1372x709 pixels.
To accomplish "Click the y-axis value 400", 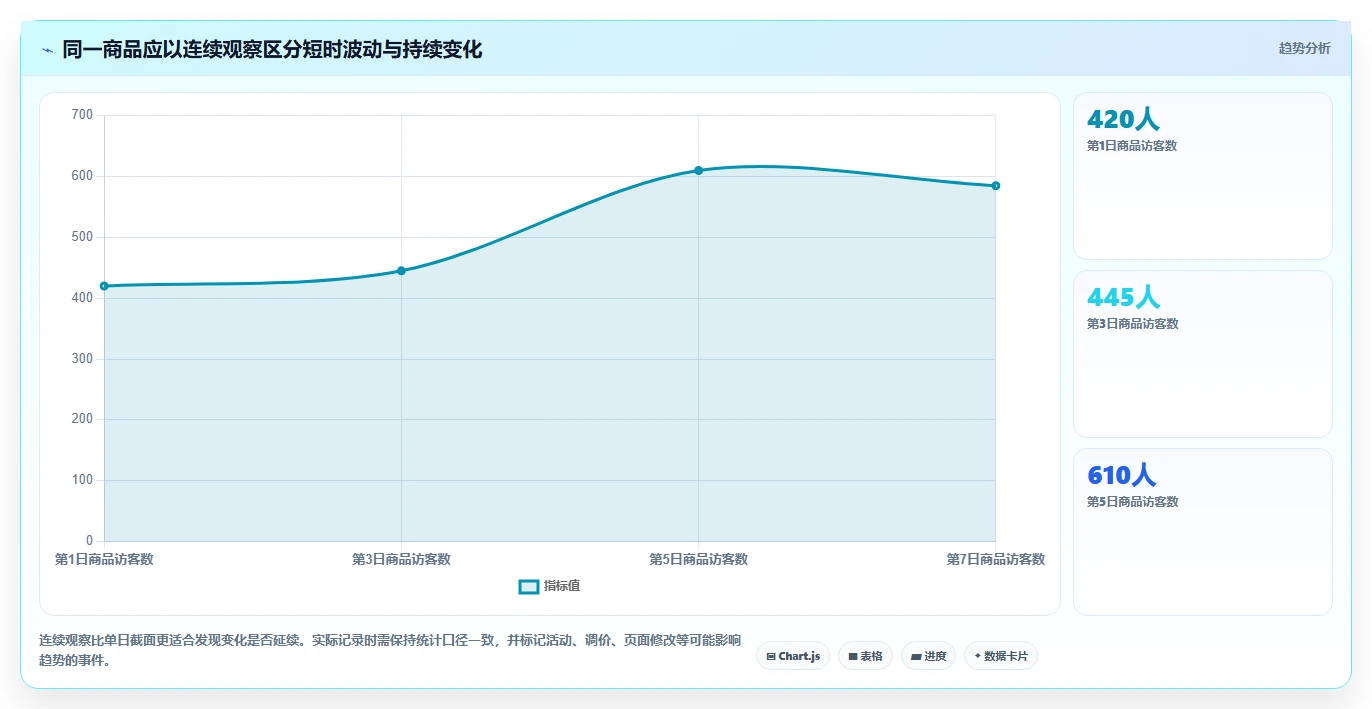I will click(83, 298).
